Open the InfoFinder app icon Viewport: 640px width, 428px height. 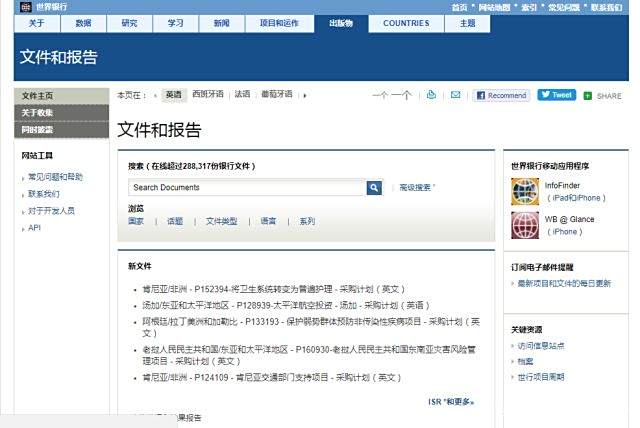click(525, 191)
